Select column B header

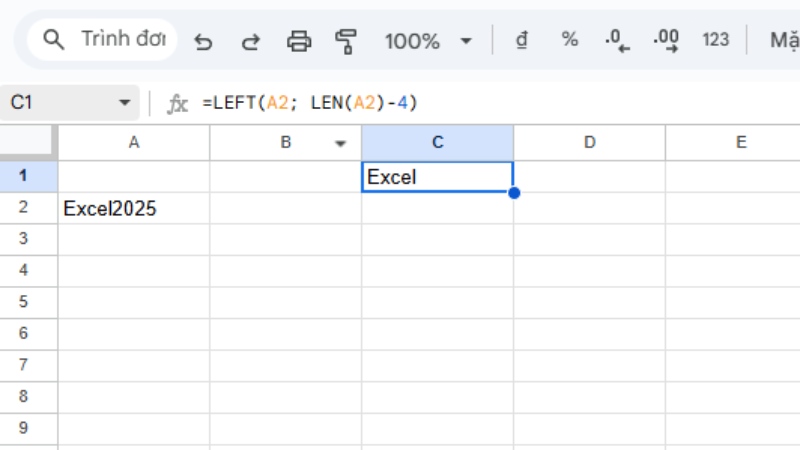tap(286, 142)
